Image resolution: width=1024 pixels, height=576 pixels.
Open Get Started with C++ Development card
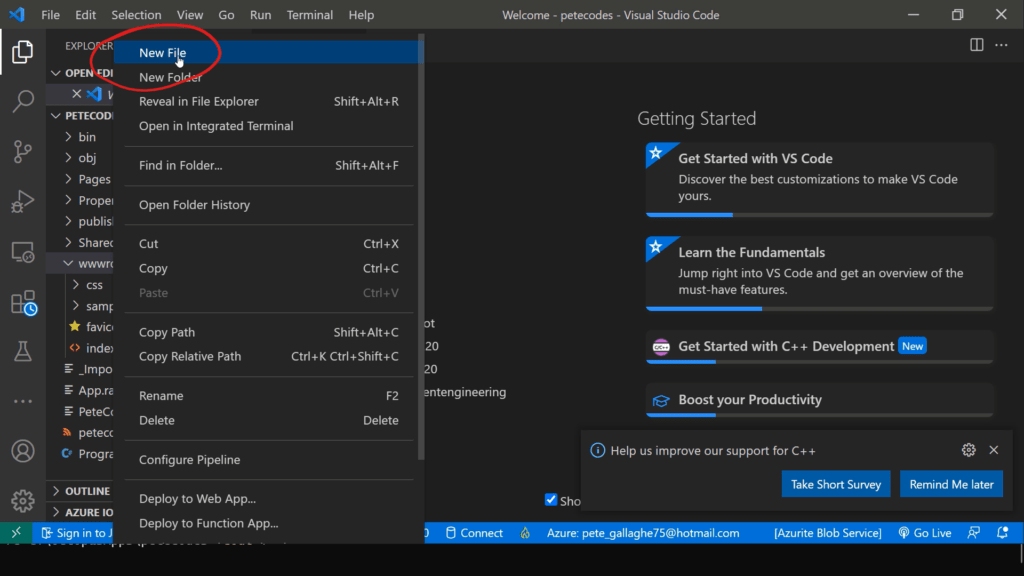click(820, 347)
